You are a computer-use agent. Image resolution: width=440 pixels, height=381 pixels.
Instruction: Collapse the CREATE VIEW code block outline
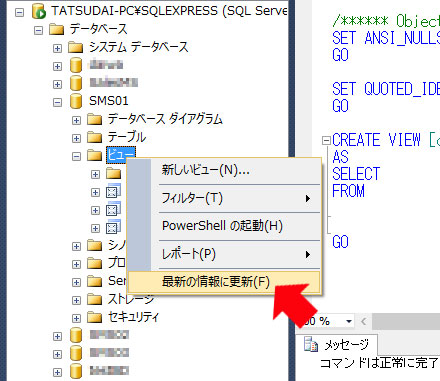[326, 140]
